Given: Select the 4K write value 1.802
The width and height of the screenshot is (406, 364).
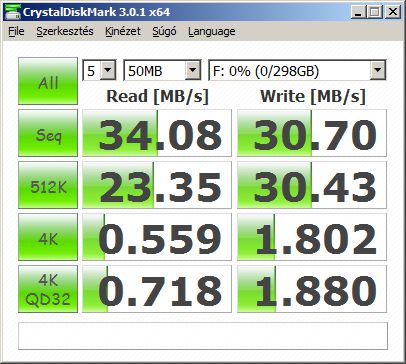Looking at the screenshot, I should (x=312, y=237).
